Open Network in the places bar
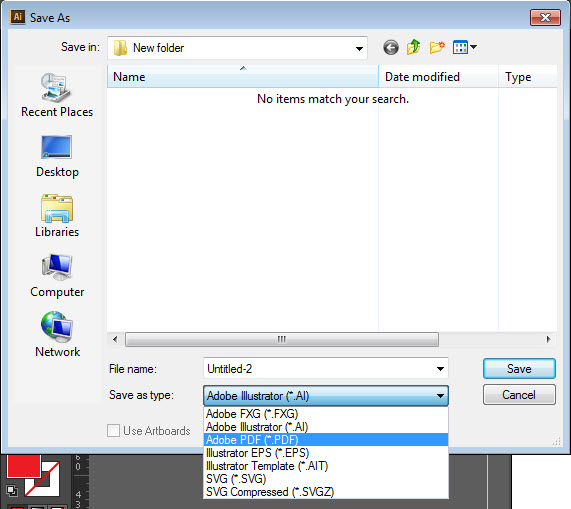Screen dimensions: 571x509 coord(57,335)
